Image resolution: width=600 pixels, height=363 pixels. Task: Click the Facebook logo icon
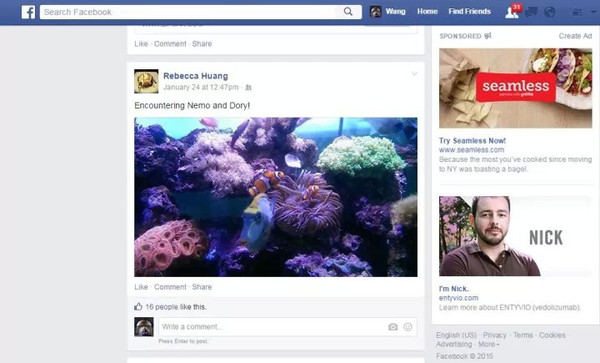click(x=28, y=12)
